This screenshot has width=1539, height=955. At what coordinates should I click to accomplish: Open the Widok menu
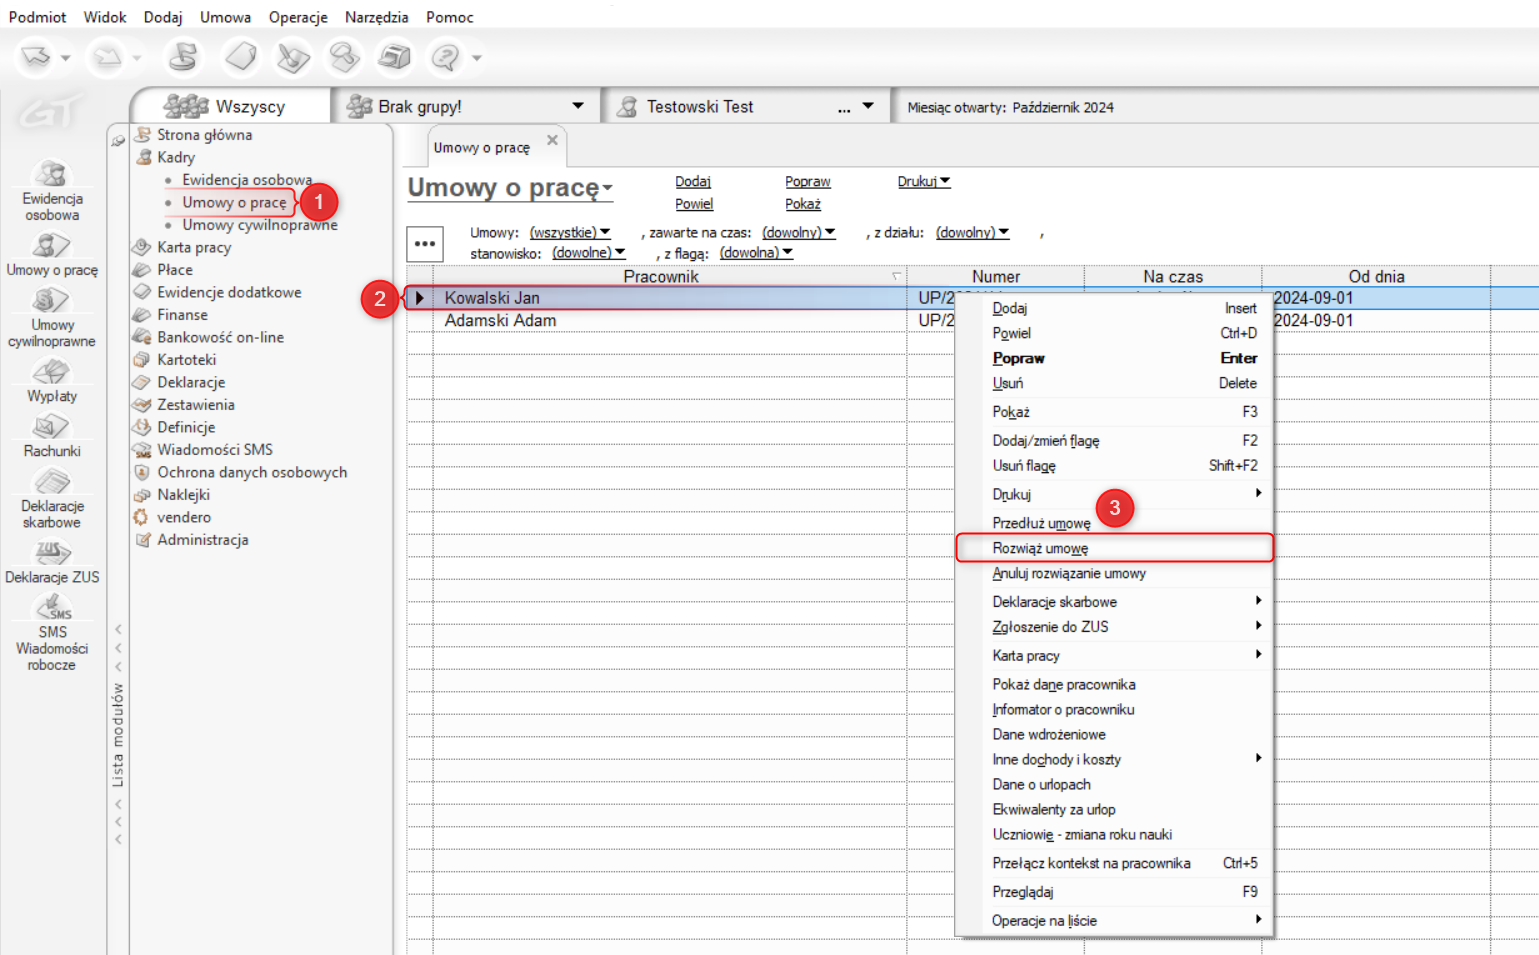105,17
